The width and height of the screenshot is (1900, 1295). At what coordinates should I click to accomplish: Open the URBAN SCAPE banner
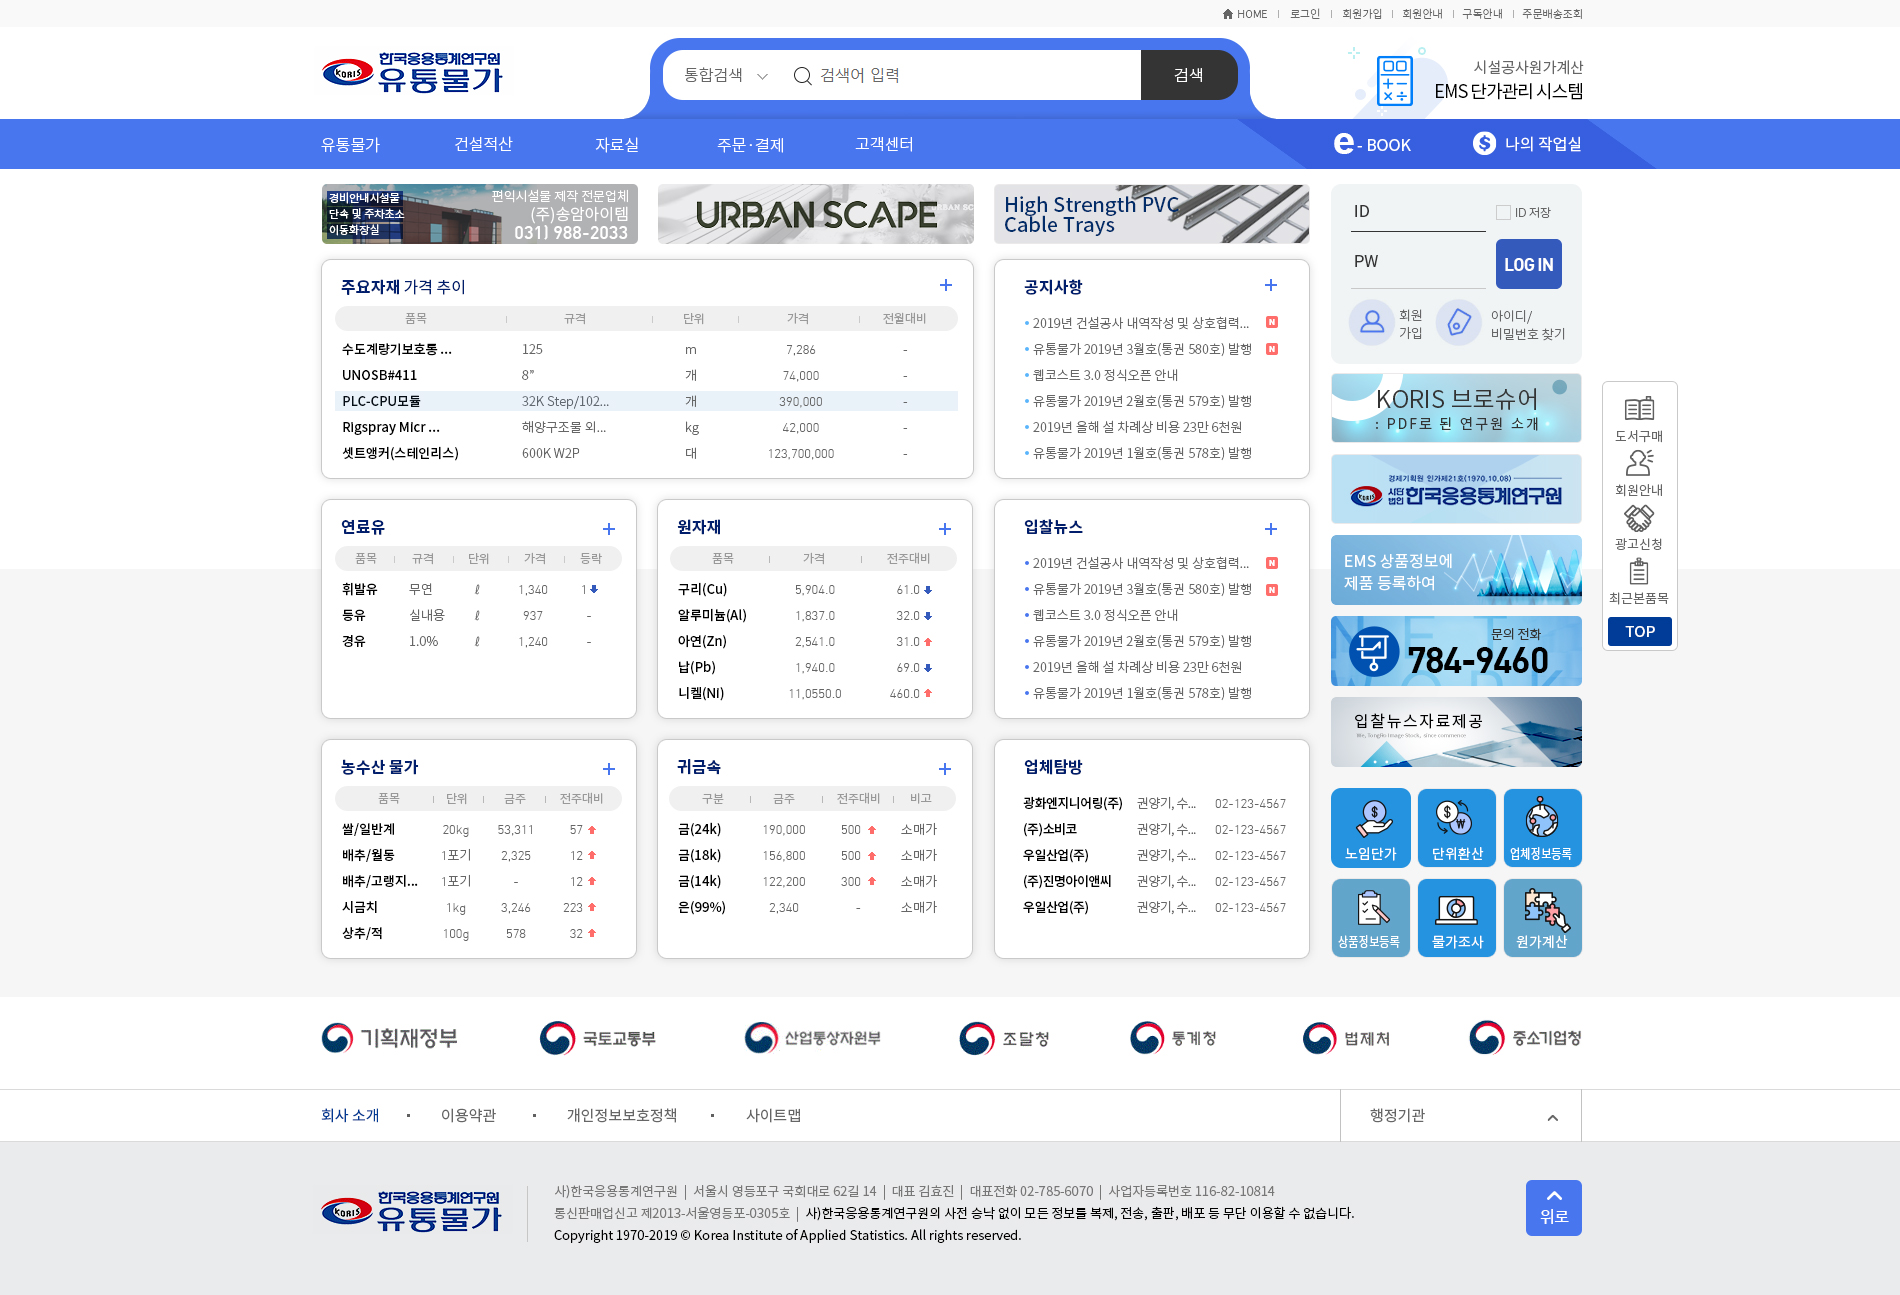[815, 214]
